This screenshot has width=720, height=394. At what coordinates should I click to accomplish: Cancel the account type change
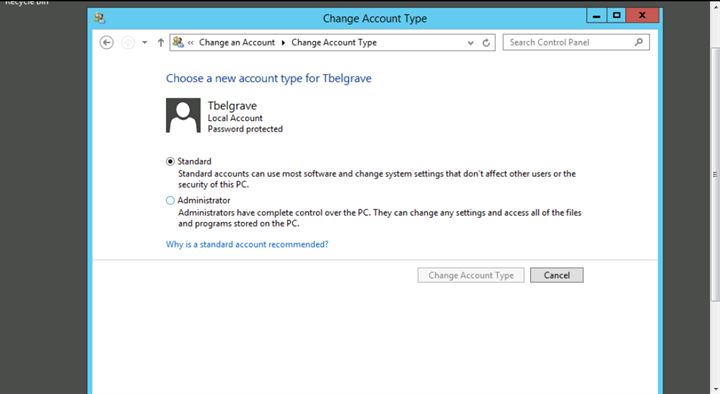(557, 275)
